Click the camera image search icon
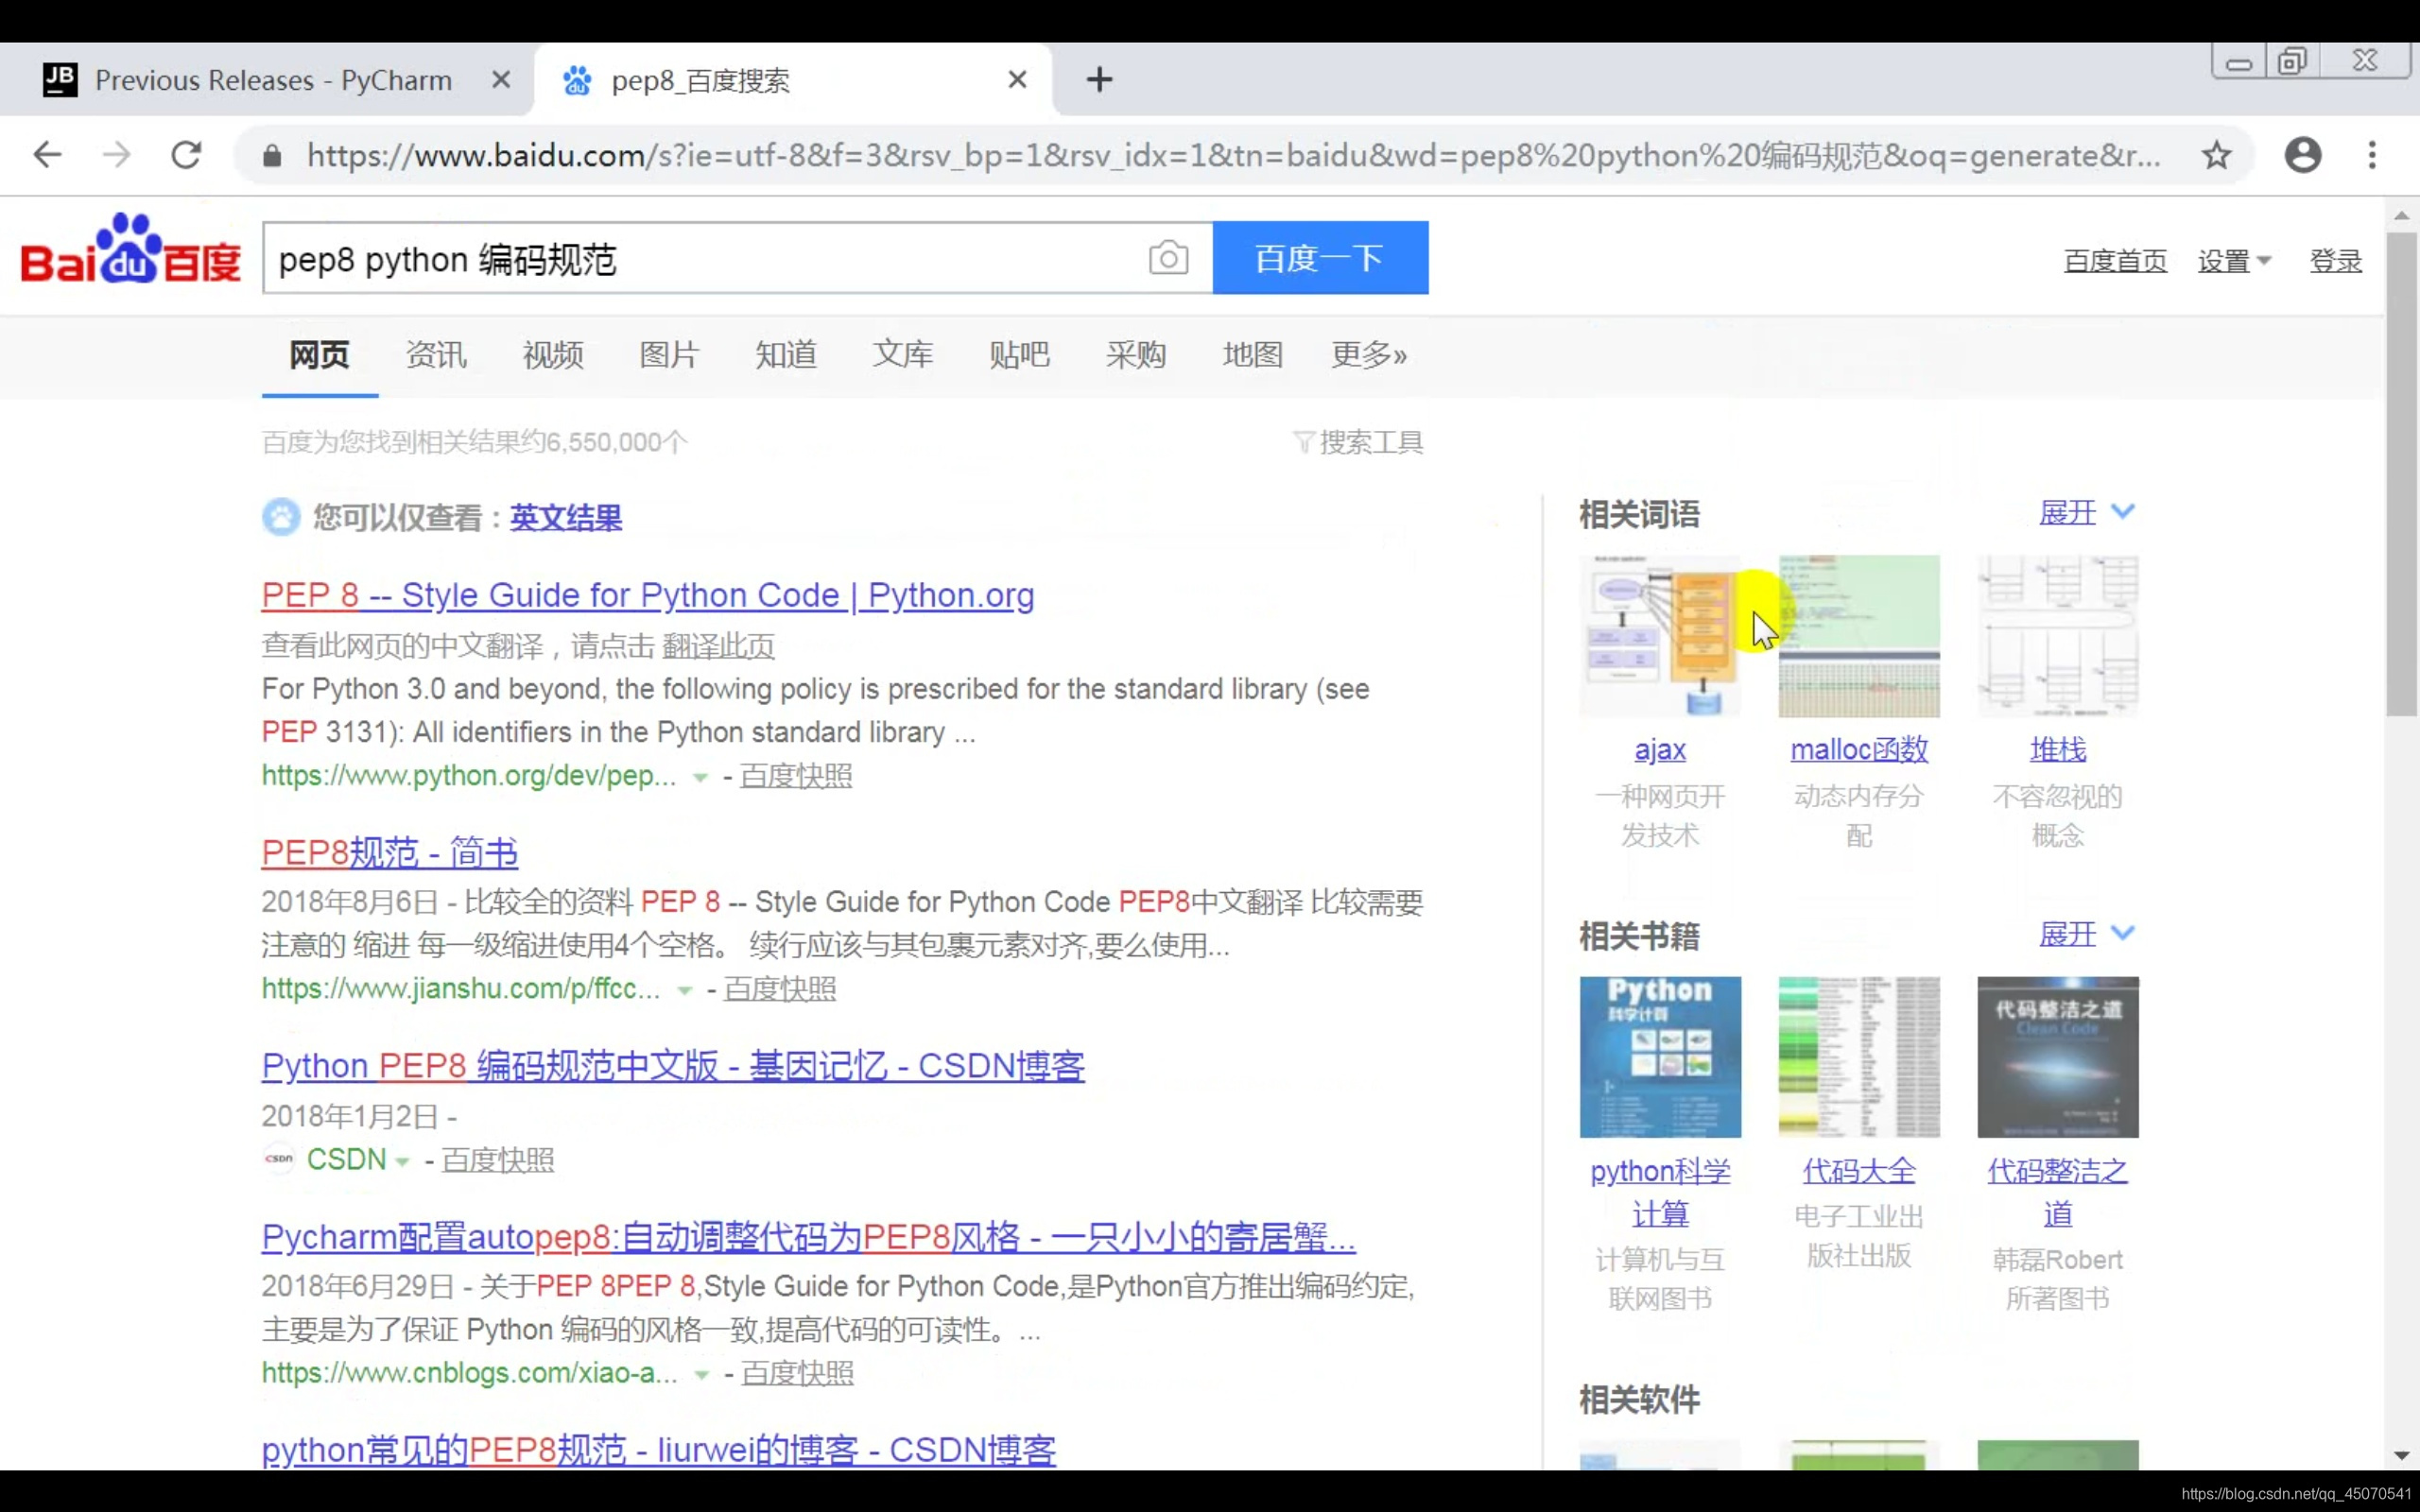The width and height of the screenshot is (2420, 1512). click(1167, 258)
